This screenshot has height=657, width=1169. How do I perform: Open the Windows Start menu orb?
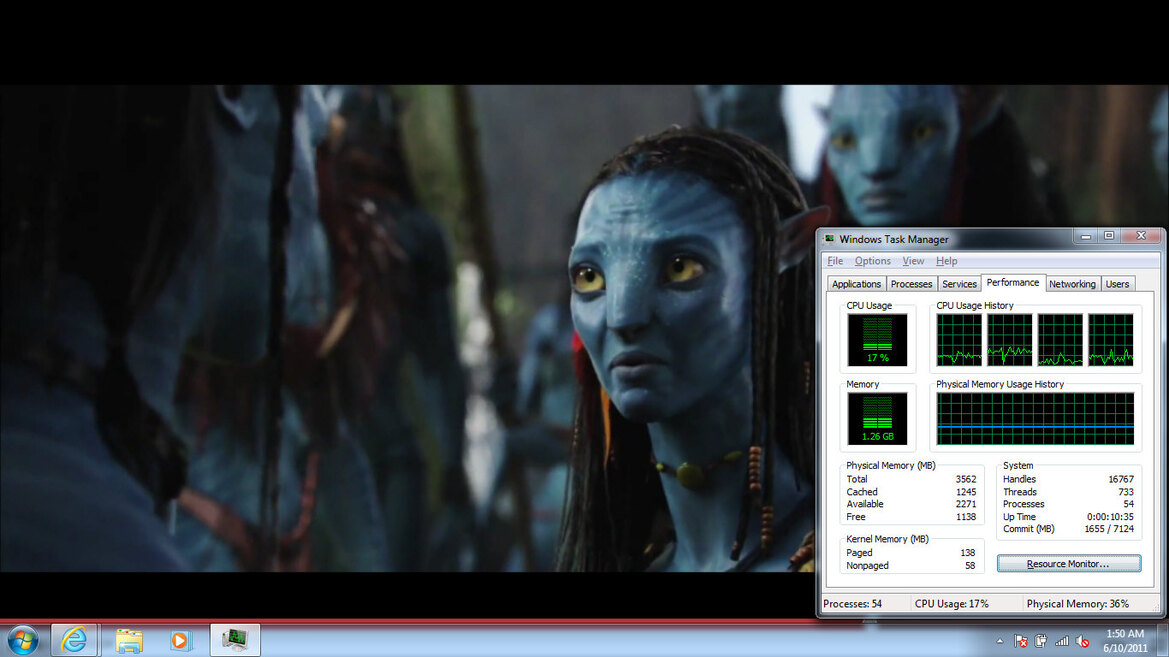(22, 641)
